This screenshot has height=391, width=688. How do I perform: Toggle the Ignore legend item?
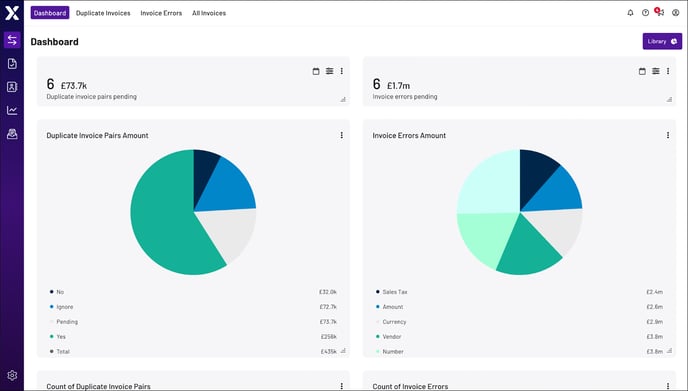tap(61, 307)
